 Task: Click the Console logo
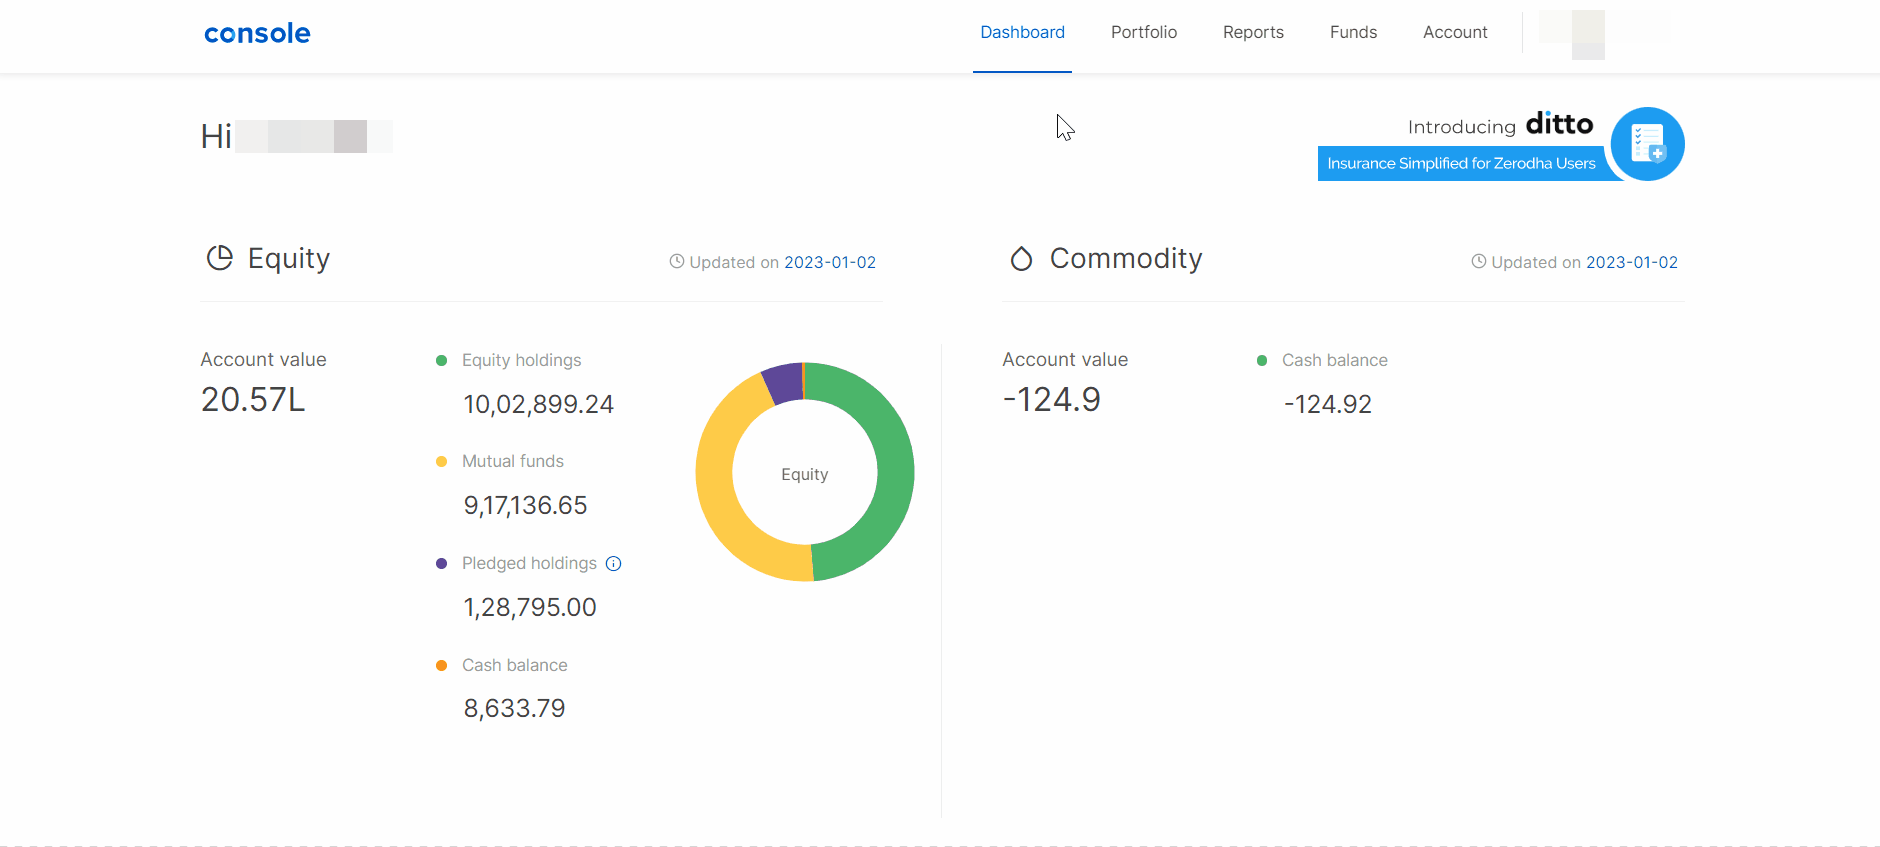(x=257, y=33)
